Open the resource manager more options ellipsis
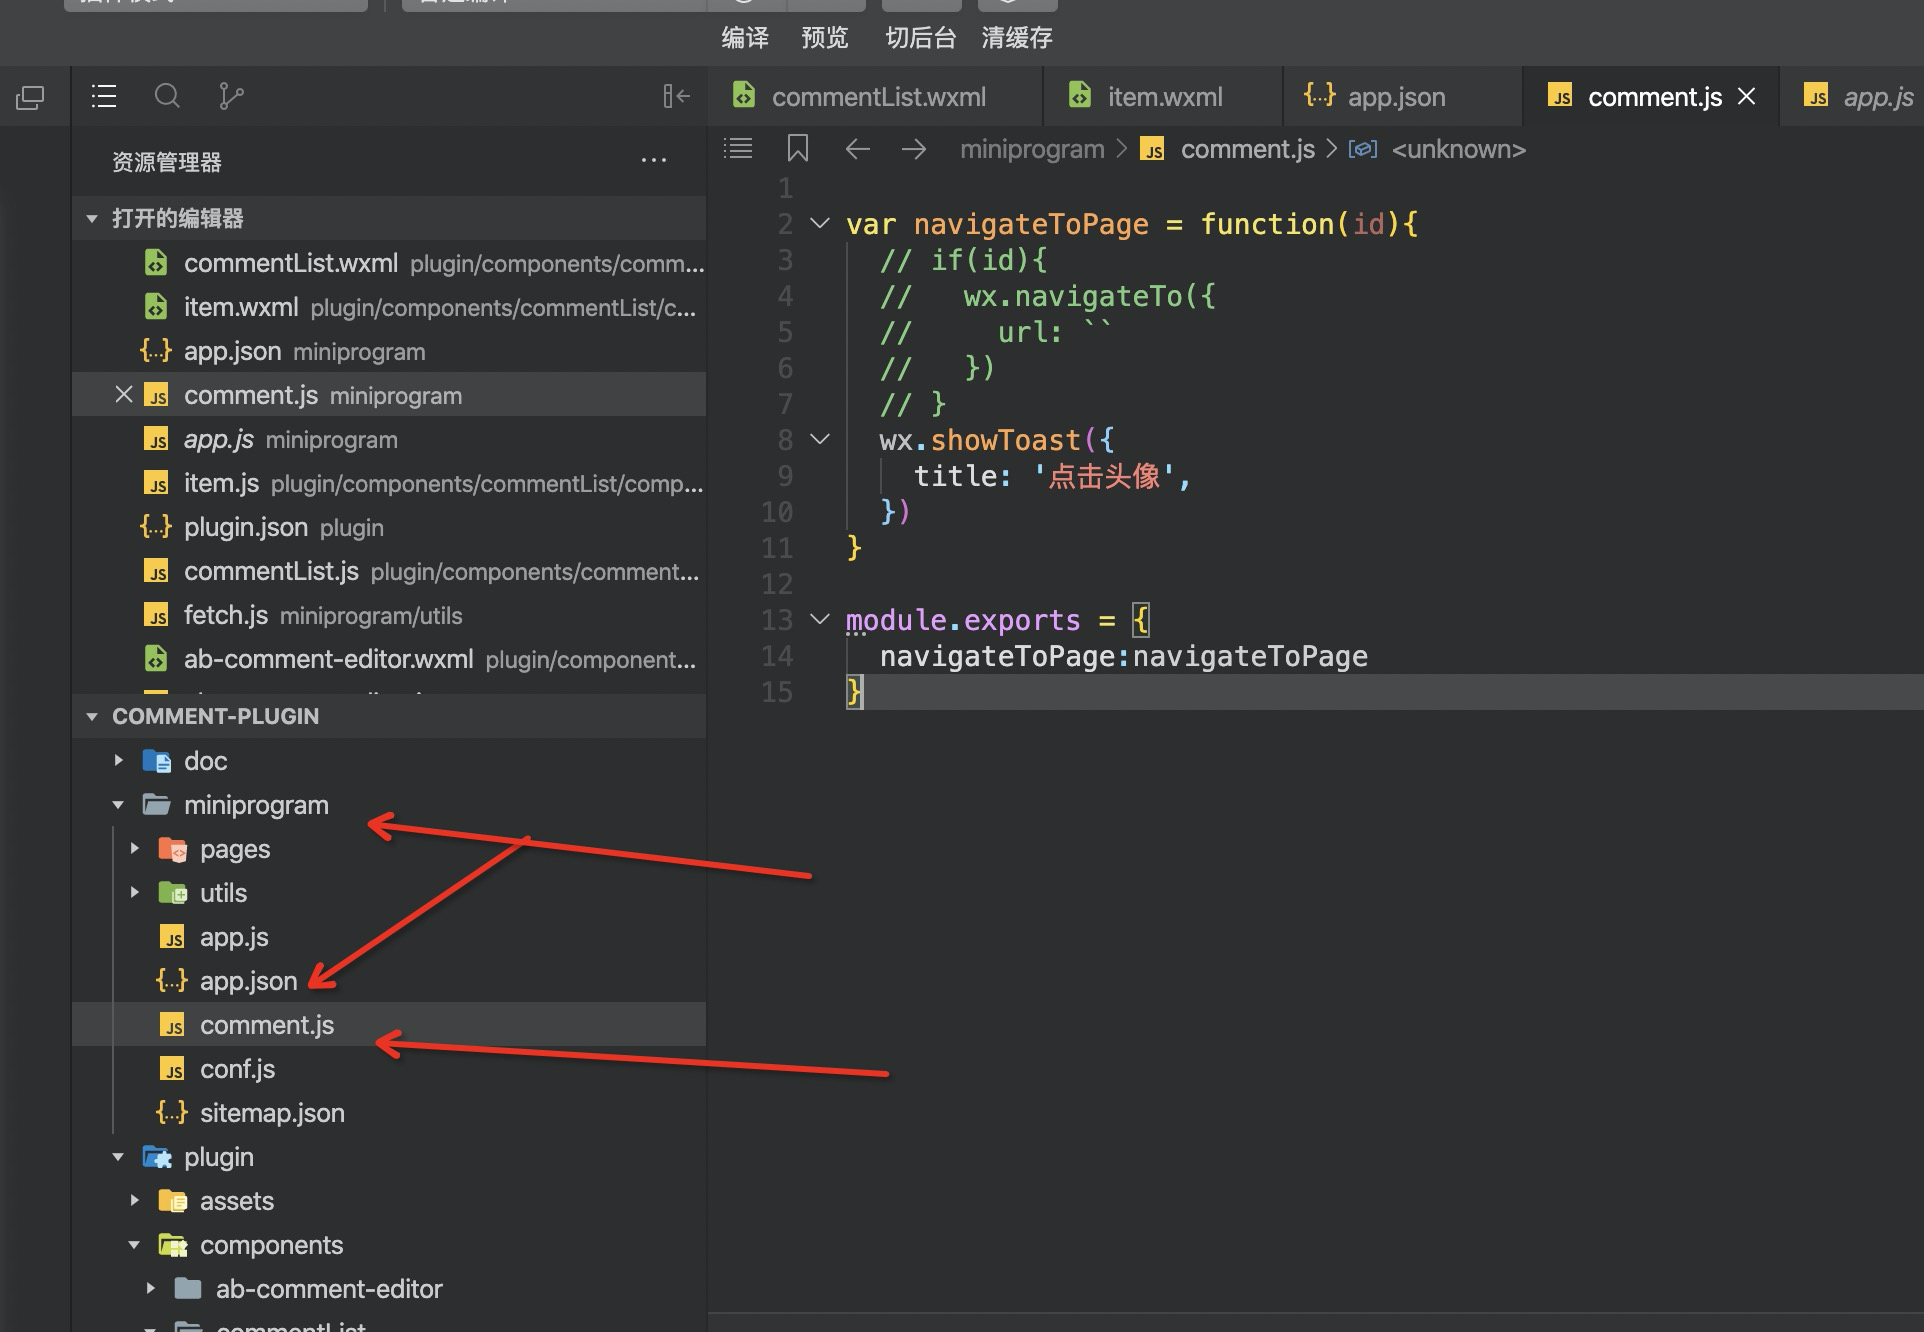 pos(653,161)
